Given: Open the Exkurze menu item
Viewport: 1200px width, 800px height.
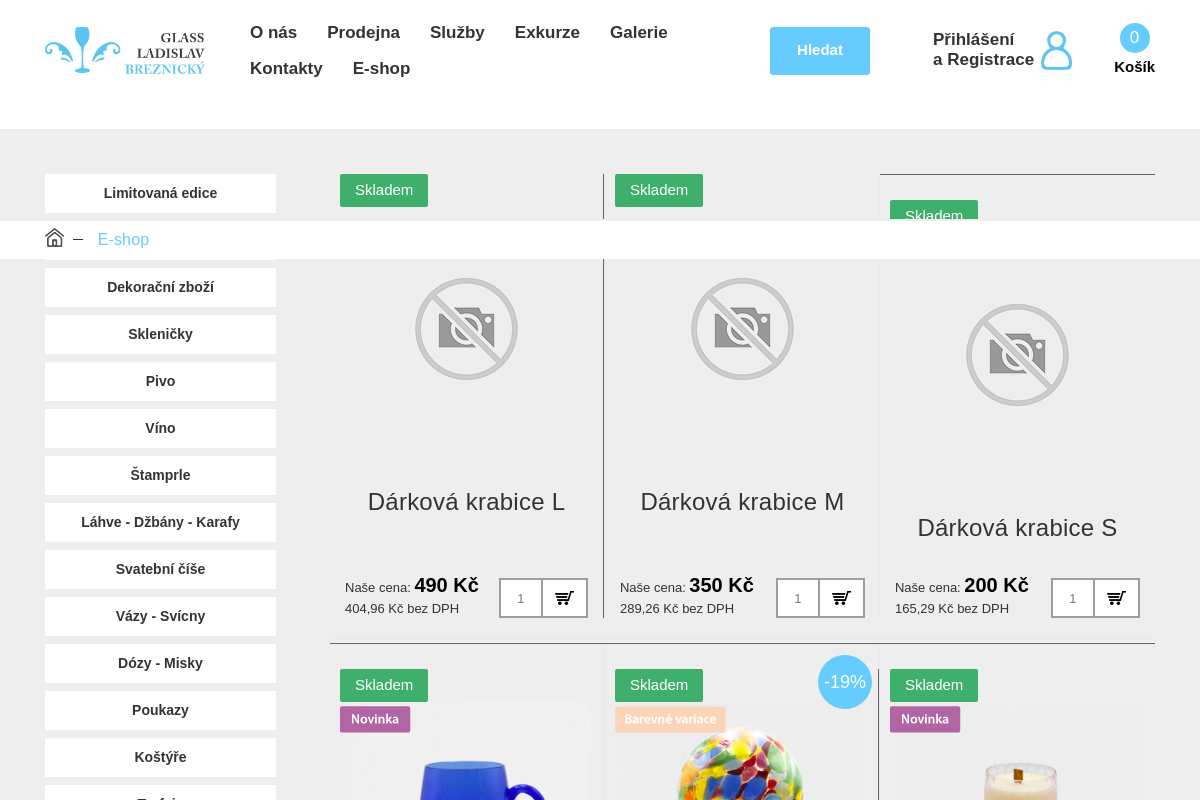Looking at the screenshot, I should point(547,32).
